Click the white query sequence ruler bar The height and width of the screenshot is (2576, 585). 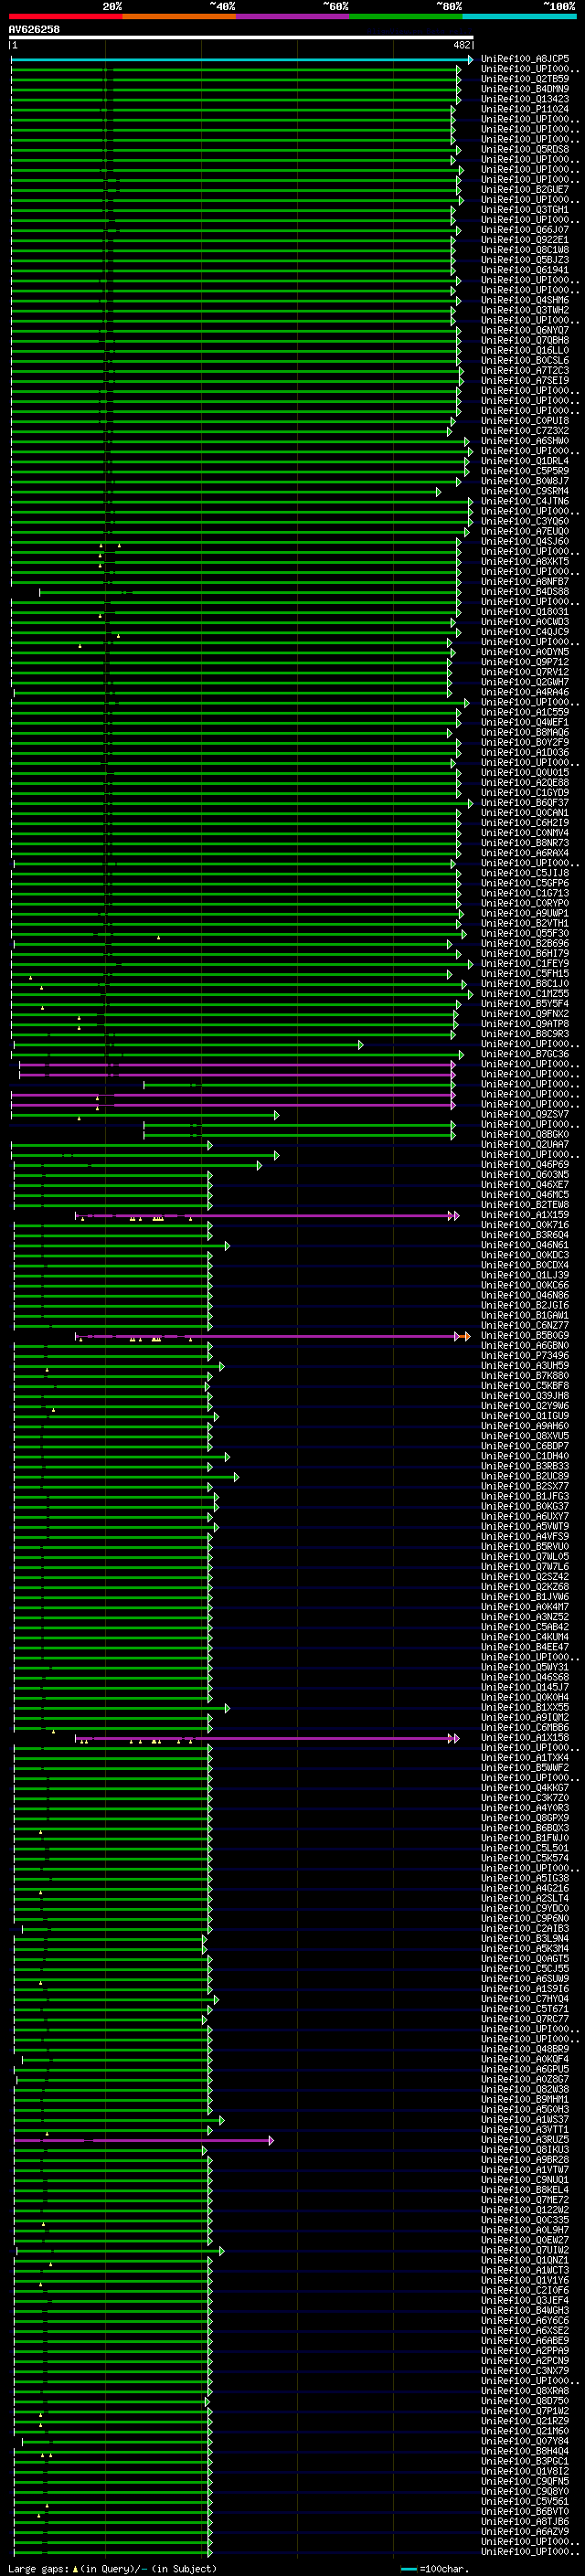click(241, 38)
